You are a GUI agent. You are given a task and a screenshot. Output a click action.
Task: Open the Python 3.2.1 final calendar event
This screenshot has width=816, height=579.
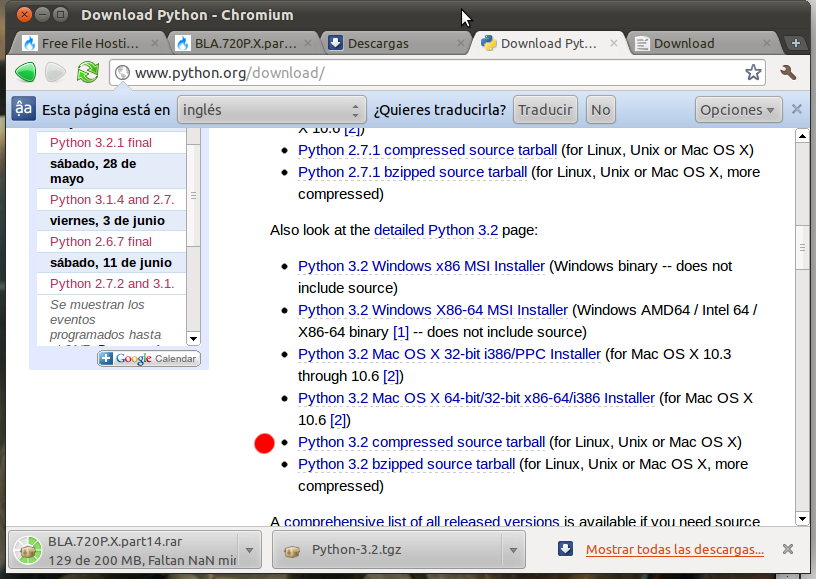101,143
